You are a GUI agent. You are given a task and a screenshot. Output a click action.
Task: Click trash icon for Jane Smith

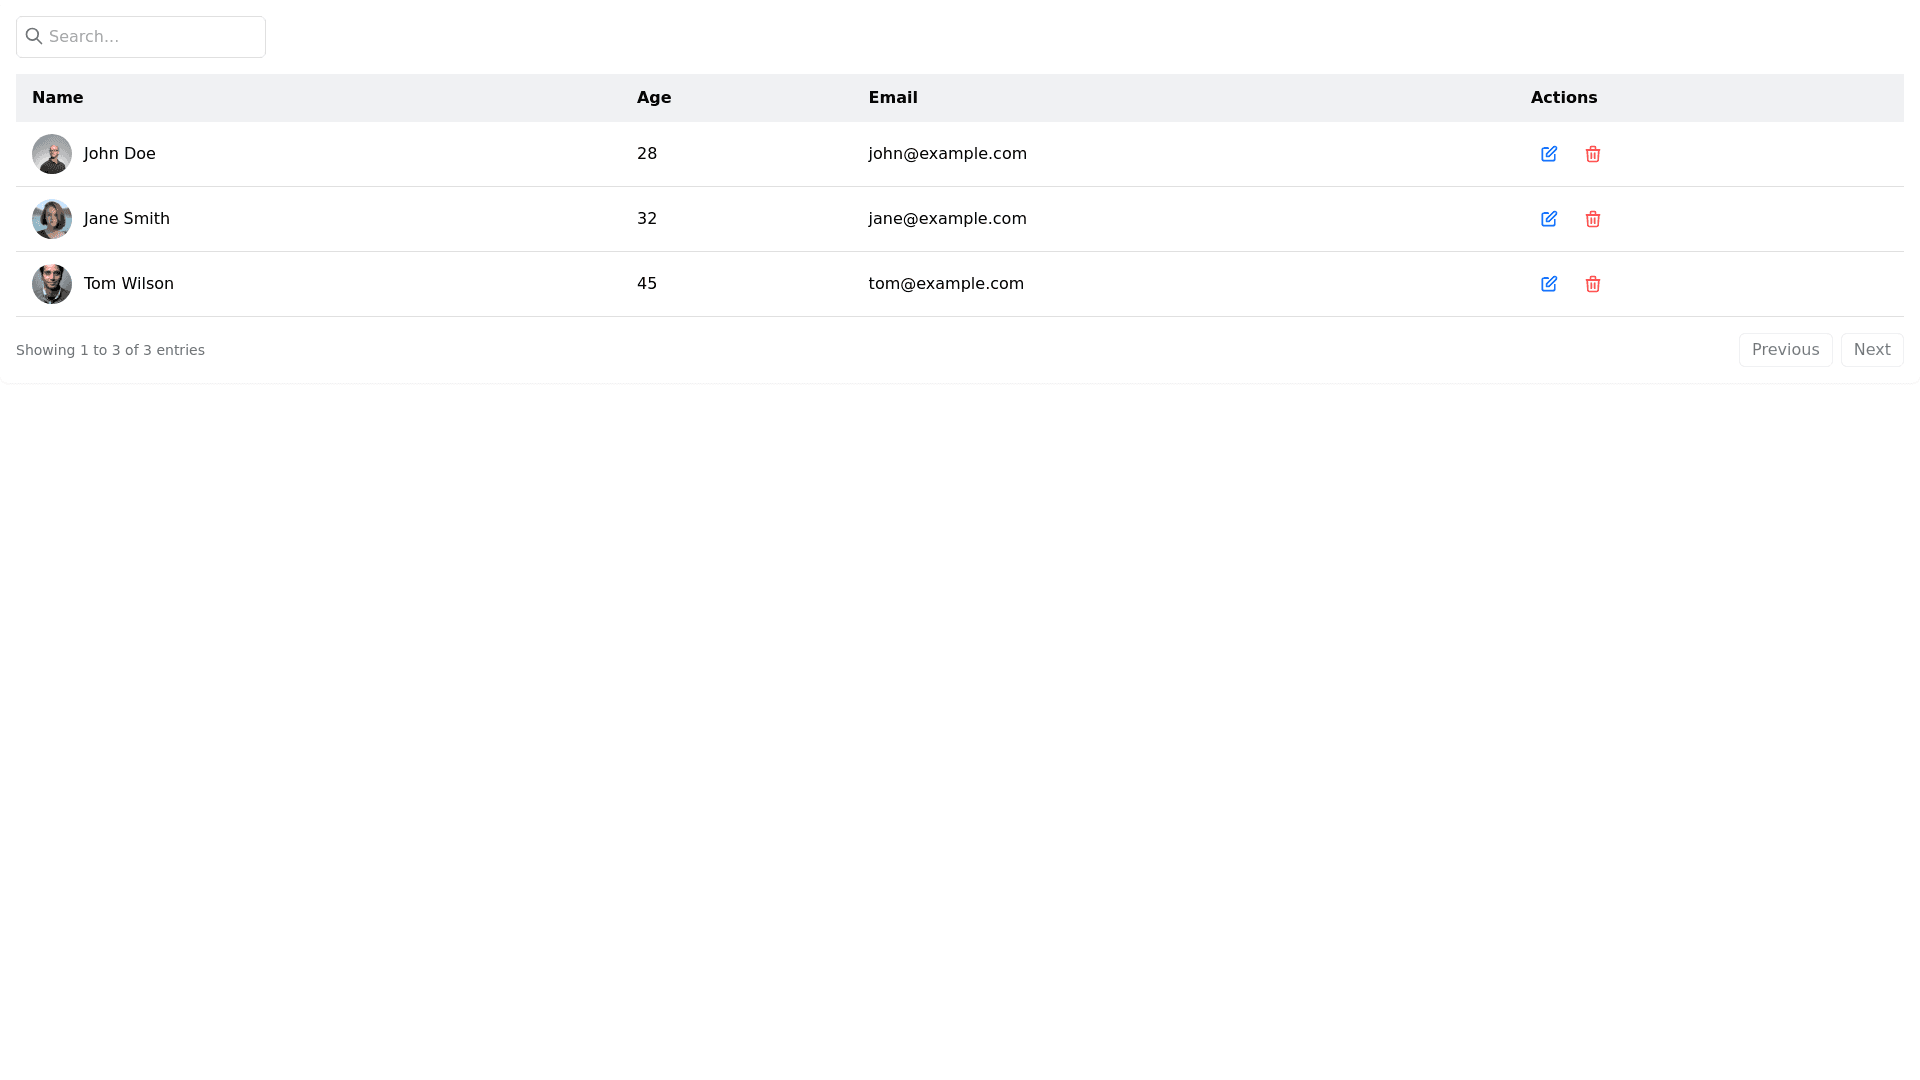pos(1592,219)
